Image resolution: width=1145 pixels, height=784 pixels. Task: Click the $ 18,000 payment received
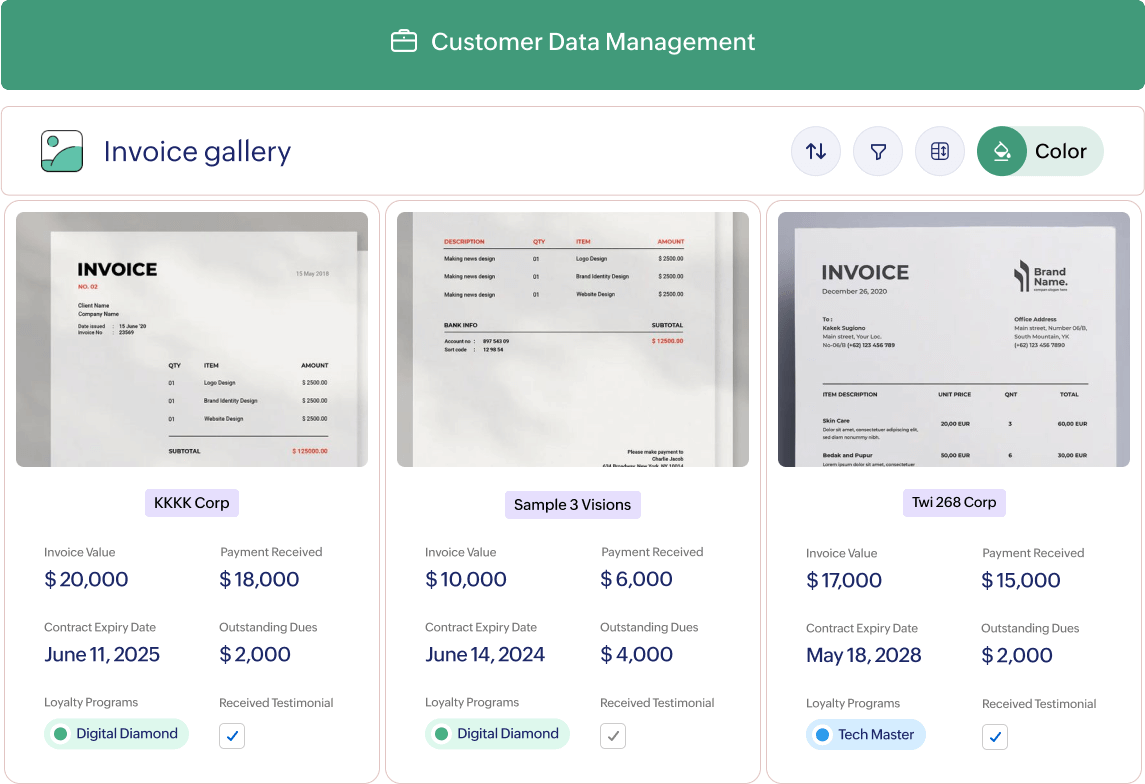(259, 579)
